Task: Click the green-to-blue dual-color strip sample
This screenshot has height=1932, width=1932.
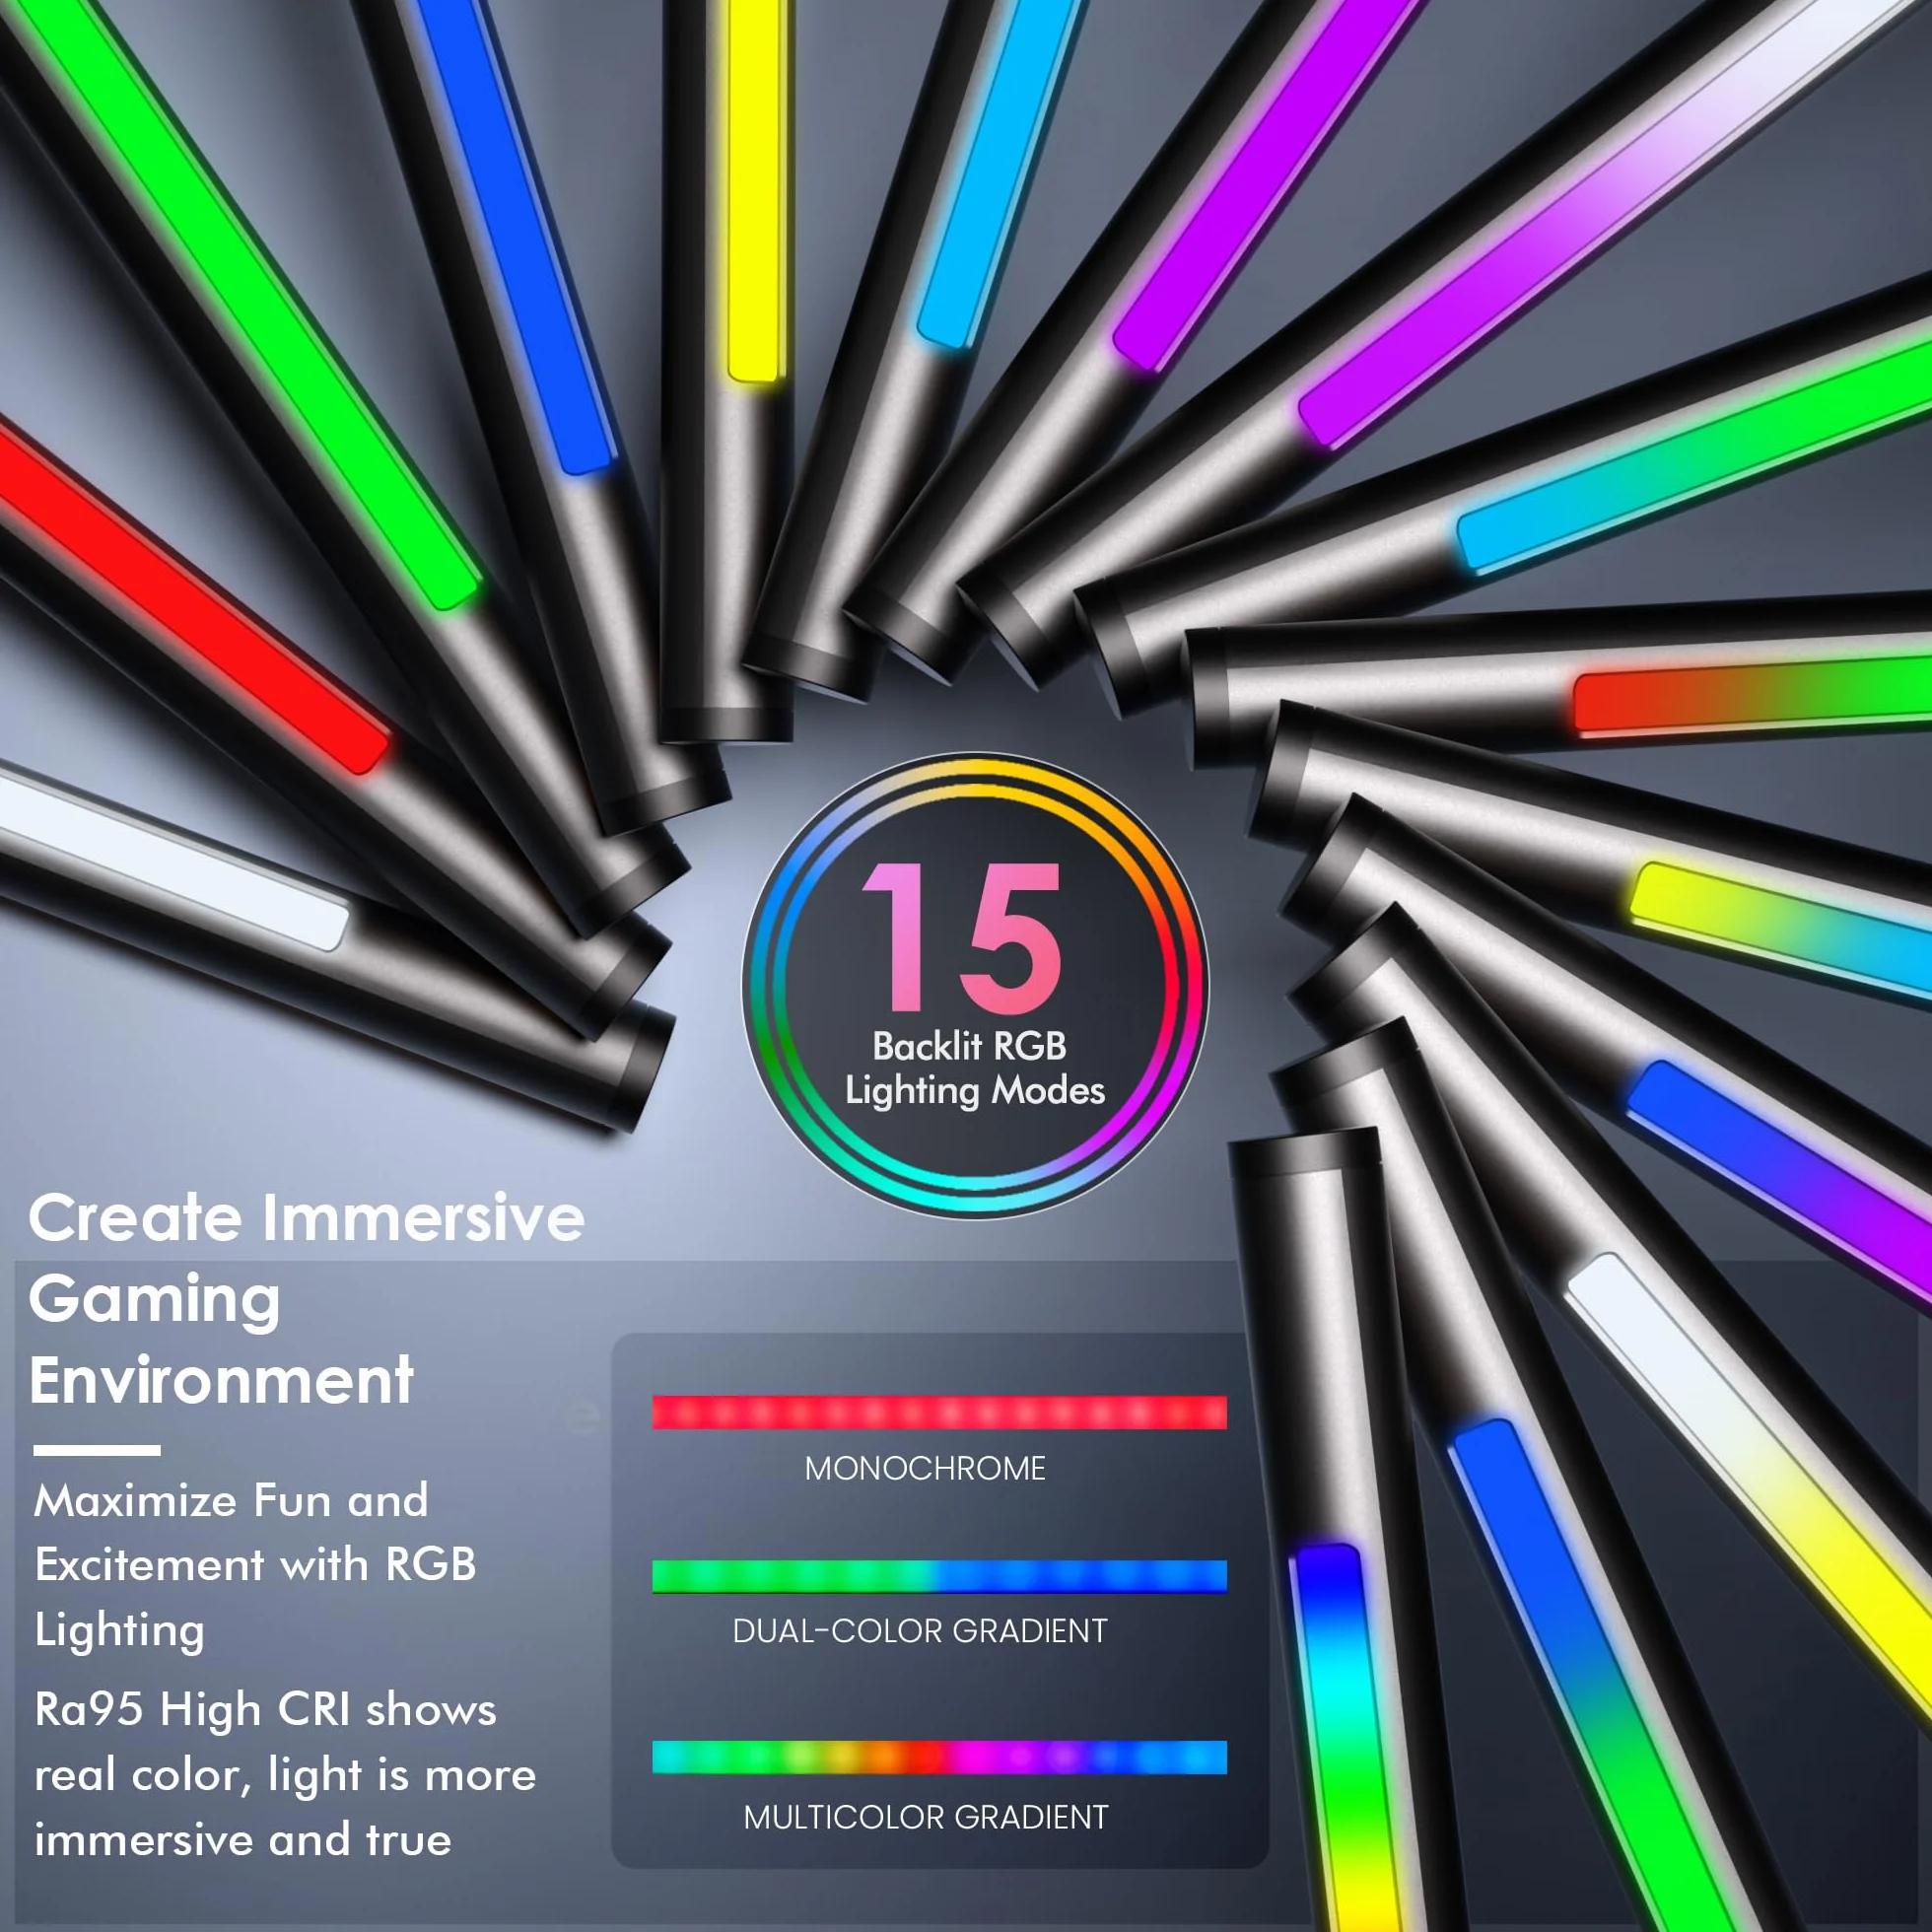Action: point(939,1576)
